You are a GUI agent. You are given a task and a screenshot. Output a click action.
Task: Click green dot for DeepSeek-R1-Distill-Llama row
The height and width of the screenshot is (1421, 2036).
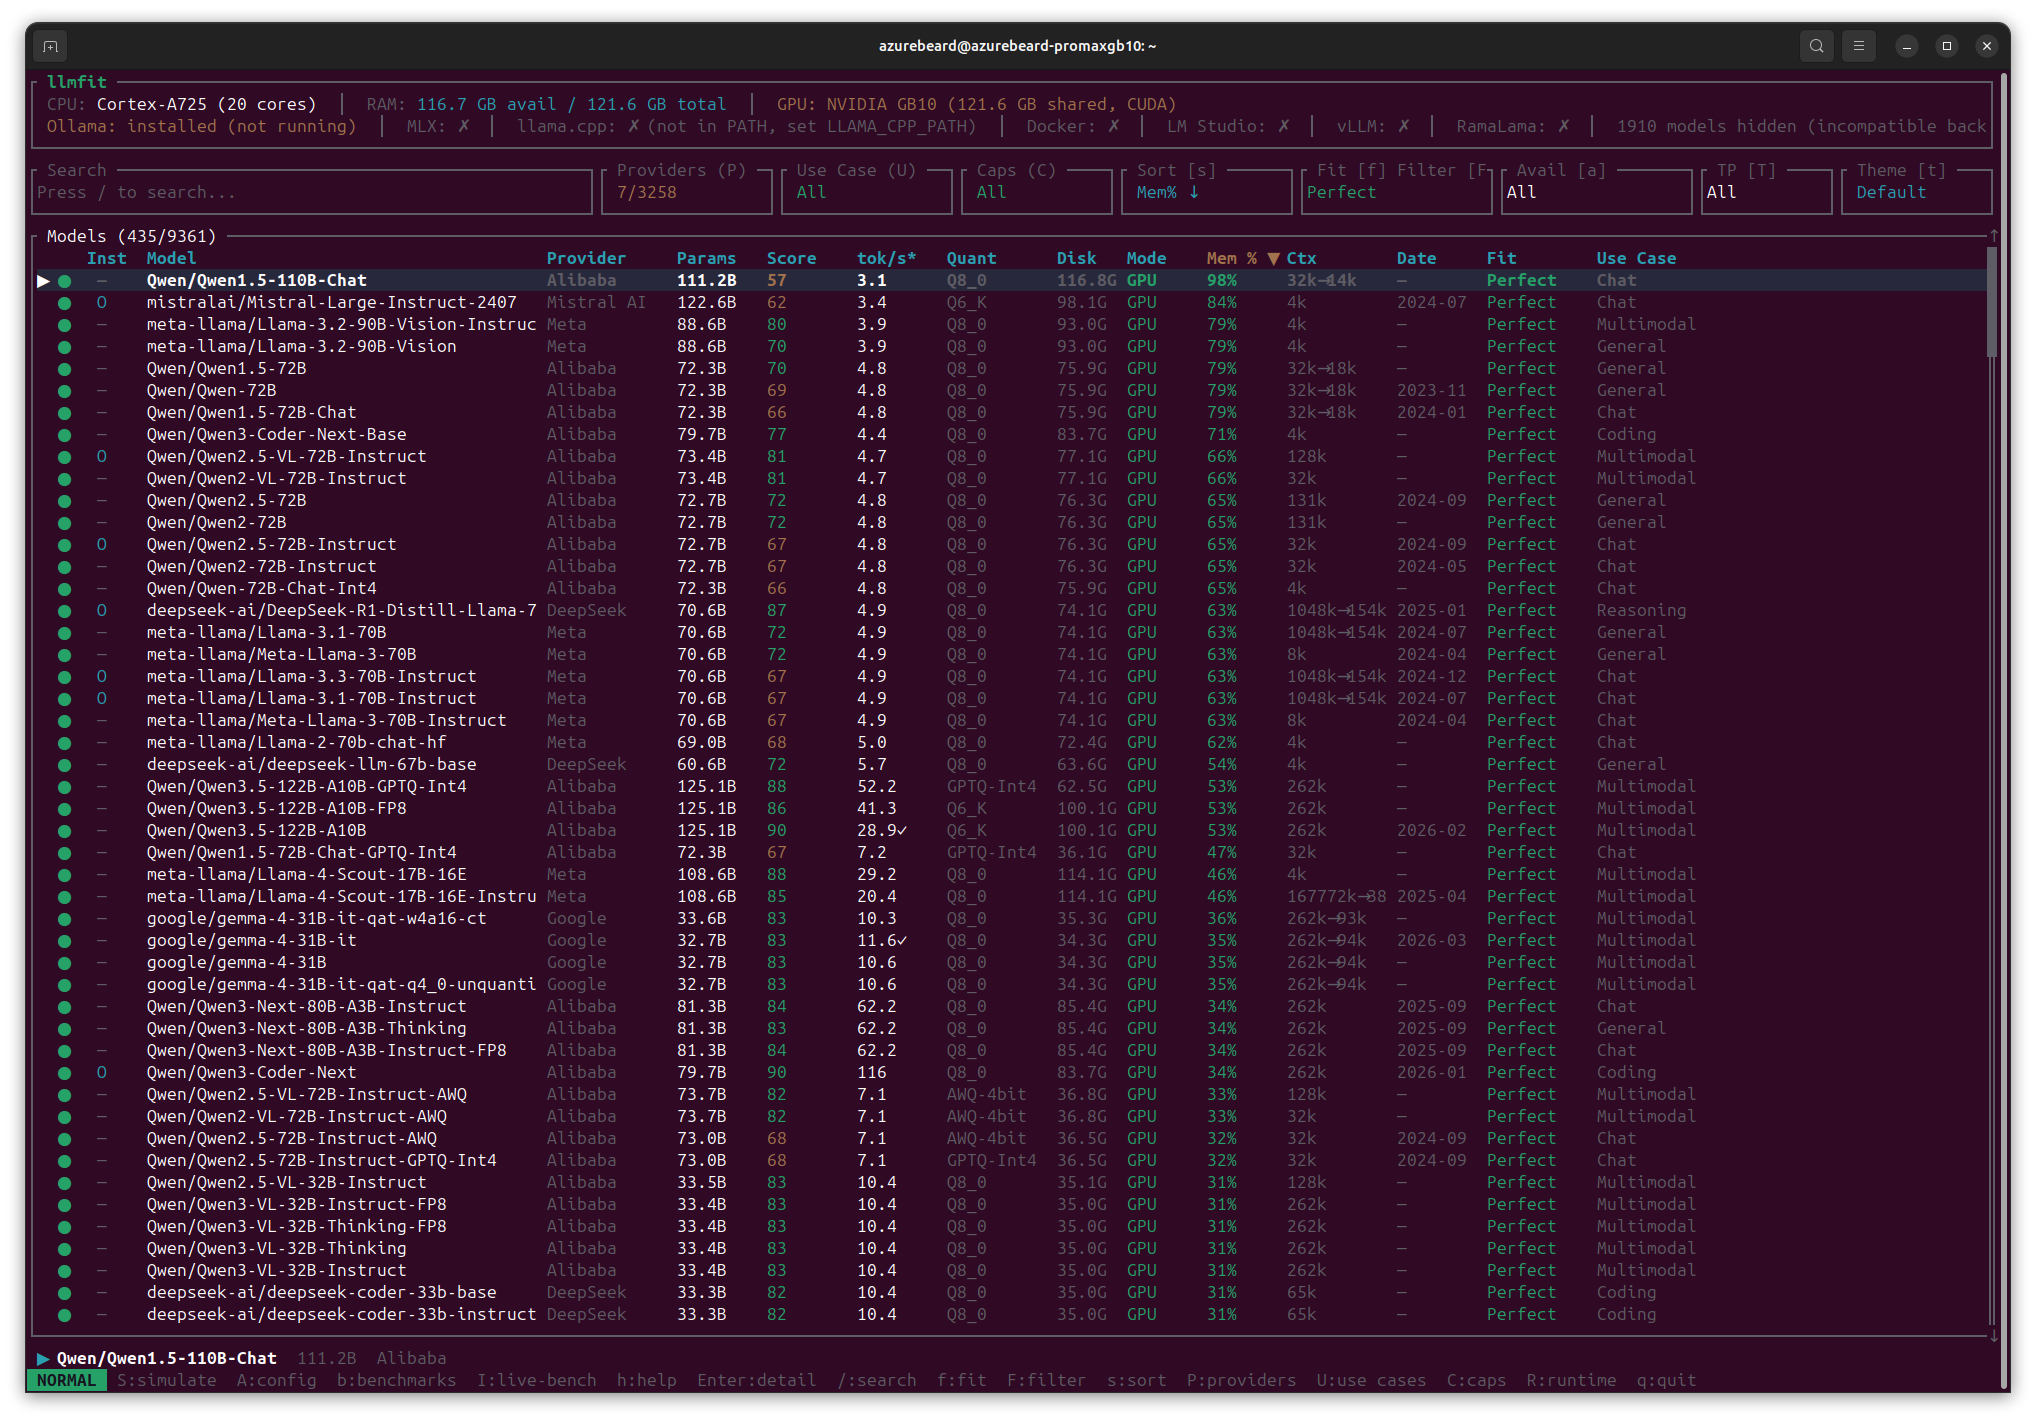click(x=65, y=611)
